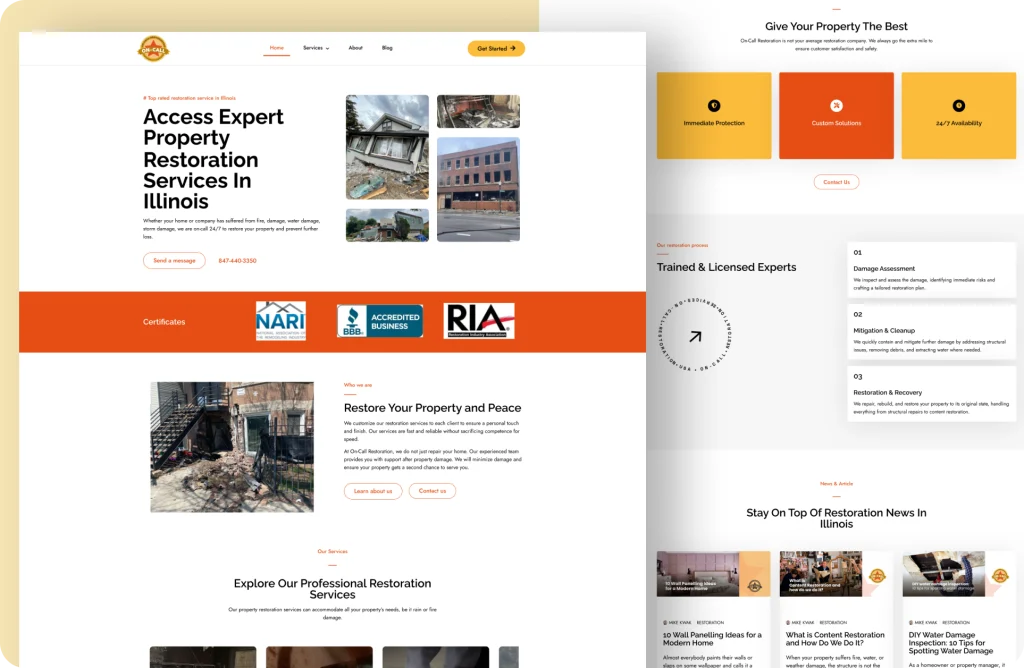Select the Mitigation & Cleanup step heading

(884, 330)
